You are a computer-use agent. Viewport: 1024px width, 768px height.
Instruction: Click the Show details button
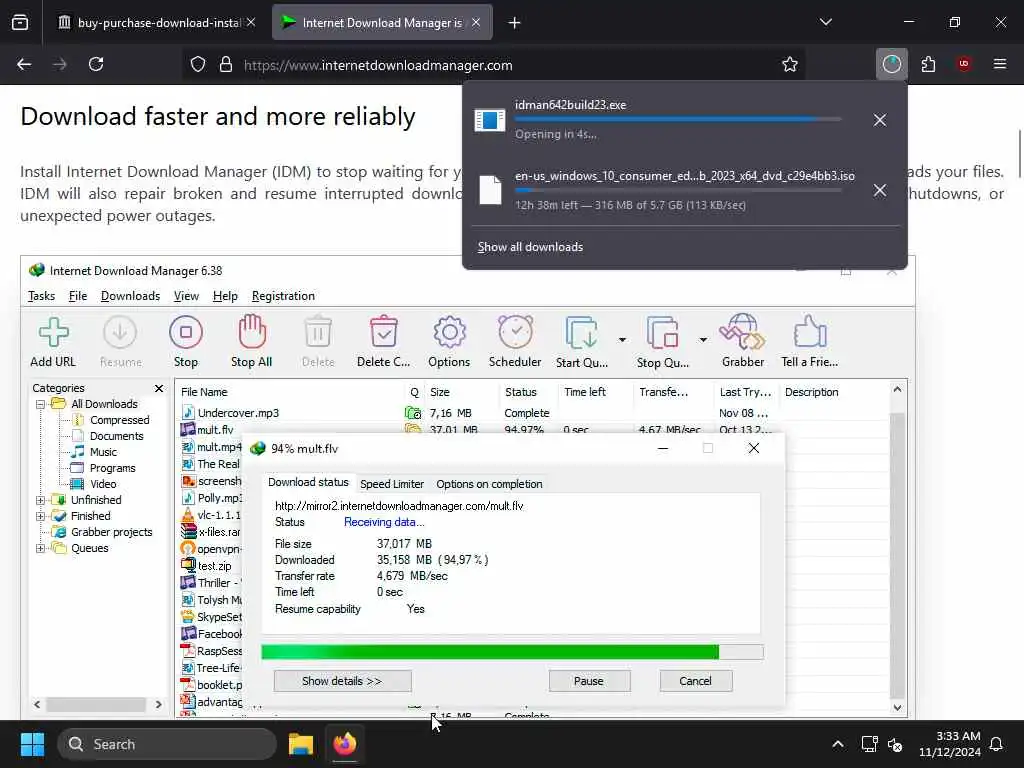342,680
